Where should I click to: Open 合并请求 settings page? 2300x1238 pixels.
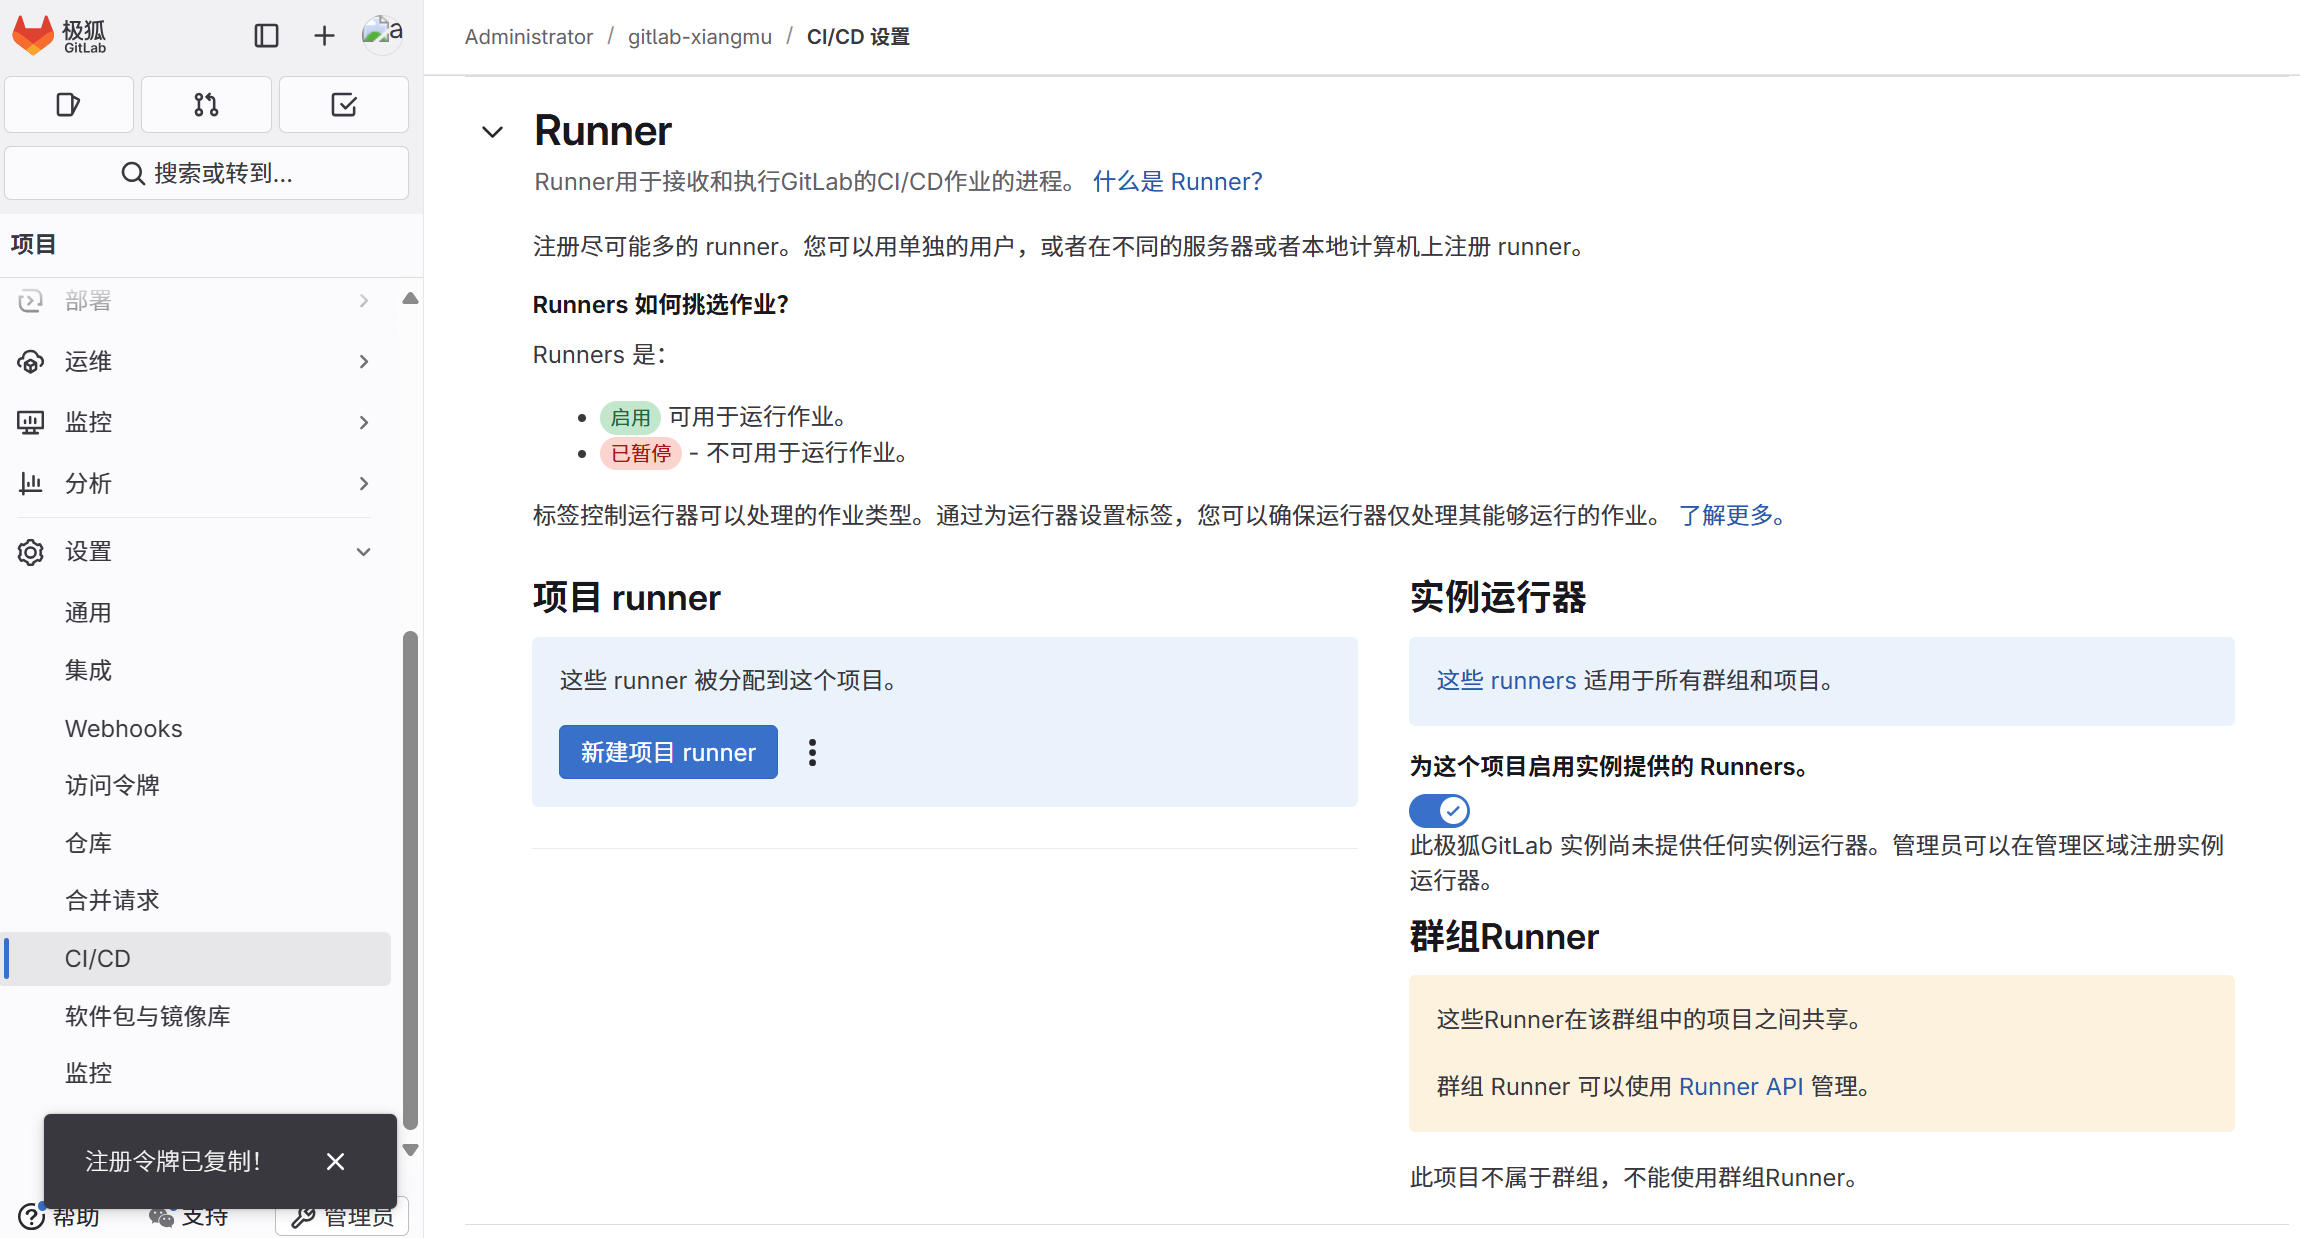[x=197, y=900]
